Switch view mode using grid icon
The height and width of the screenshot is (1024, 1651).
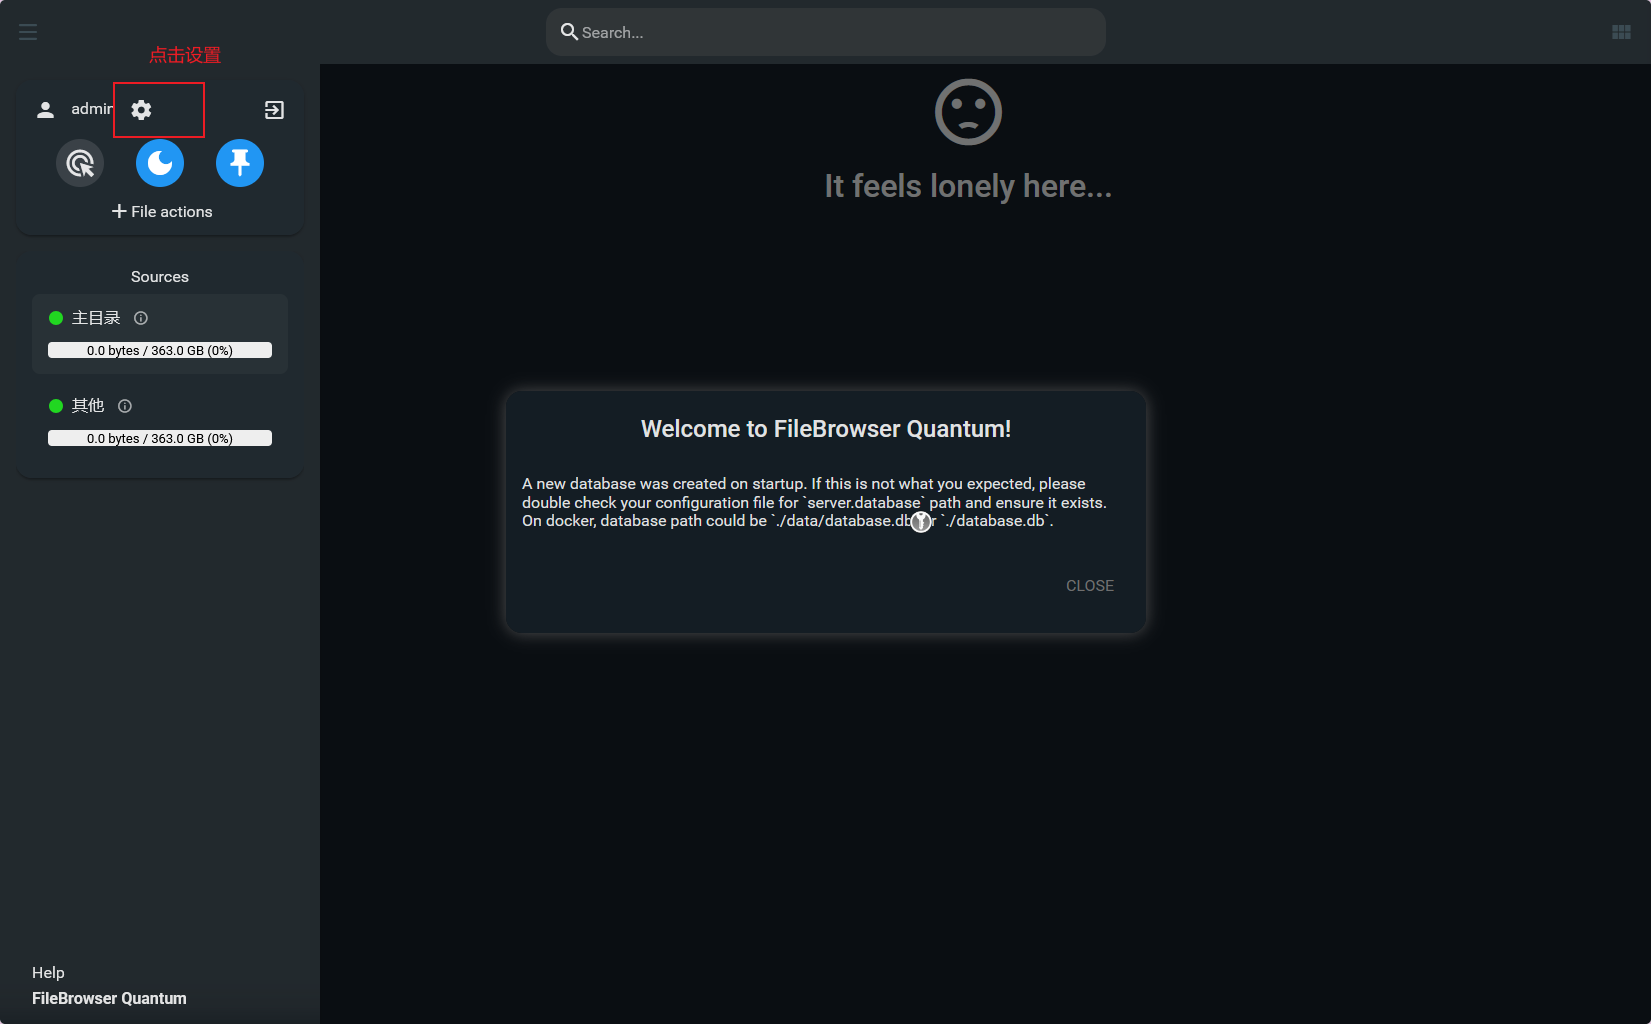click(x=1621, y=32)
